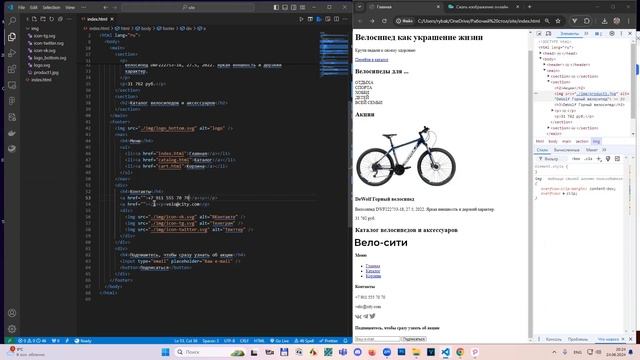
Task: Click forward arrow in browser toolbar
Action: tap(372, 21)
